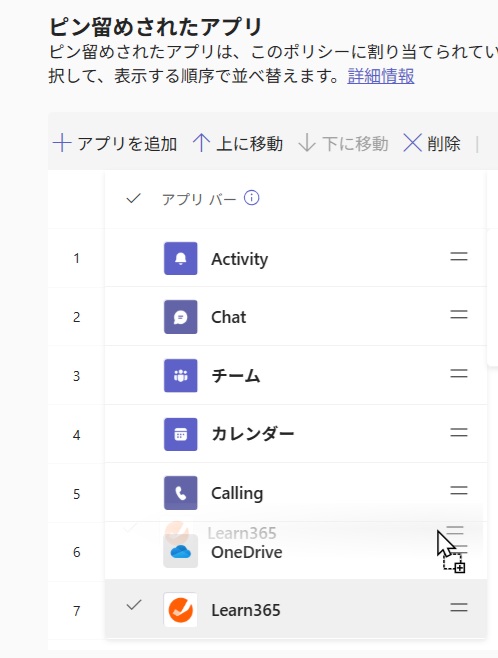The height and width of the screenshot is (658, 498).
Task: Click the Chat bubble icon
Action: 180,317
